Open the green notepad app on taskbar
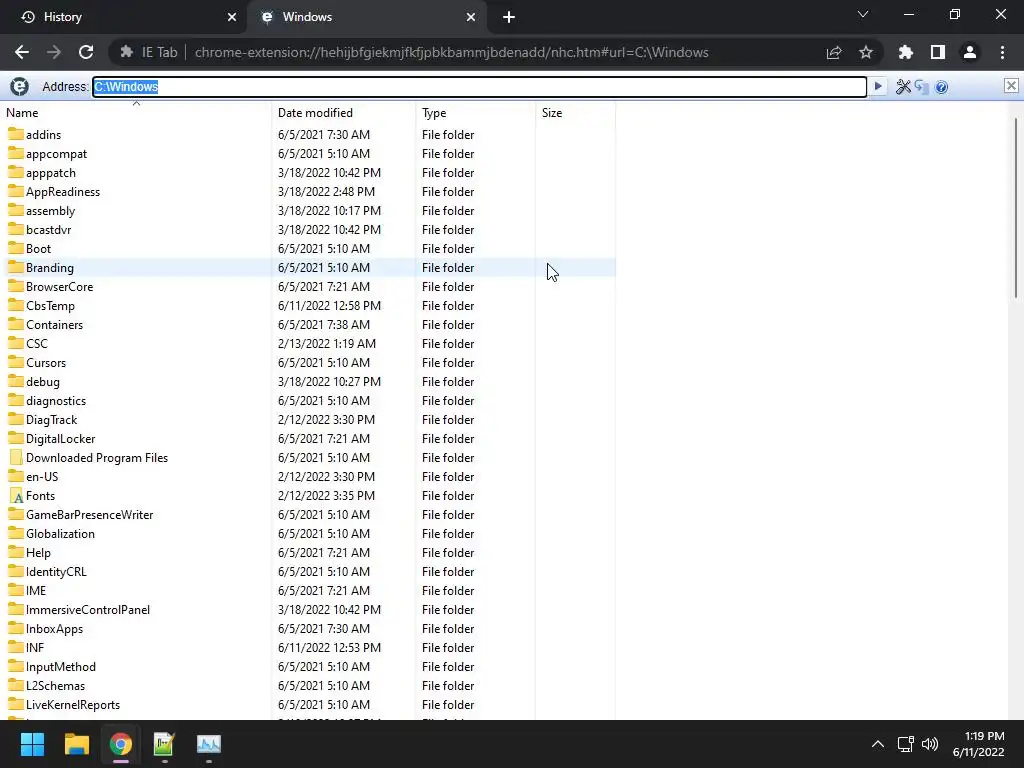The image size is (1024, 768). tap(164, 744)
